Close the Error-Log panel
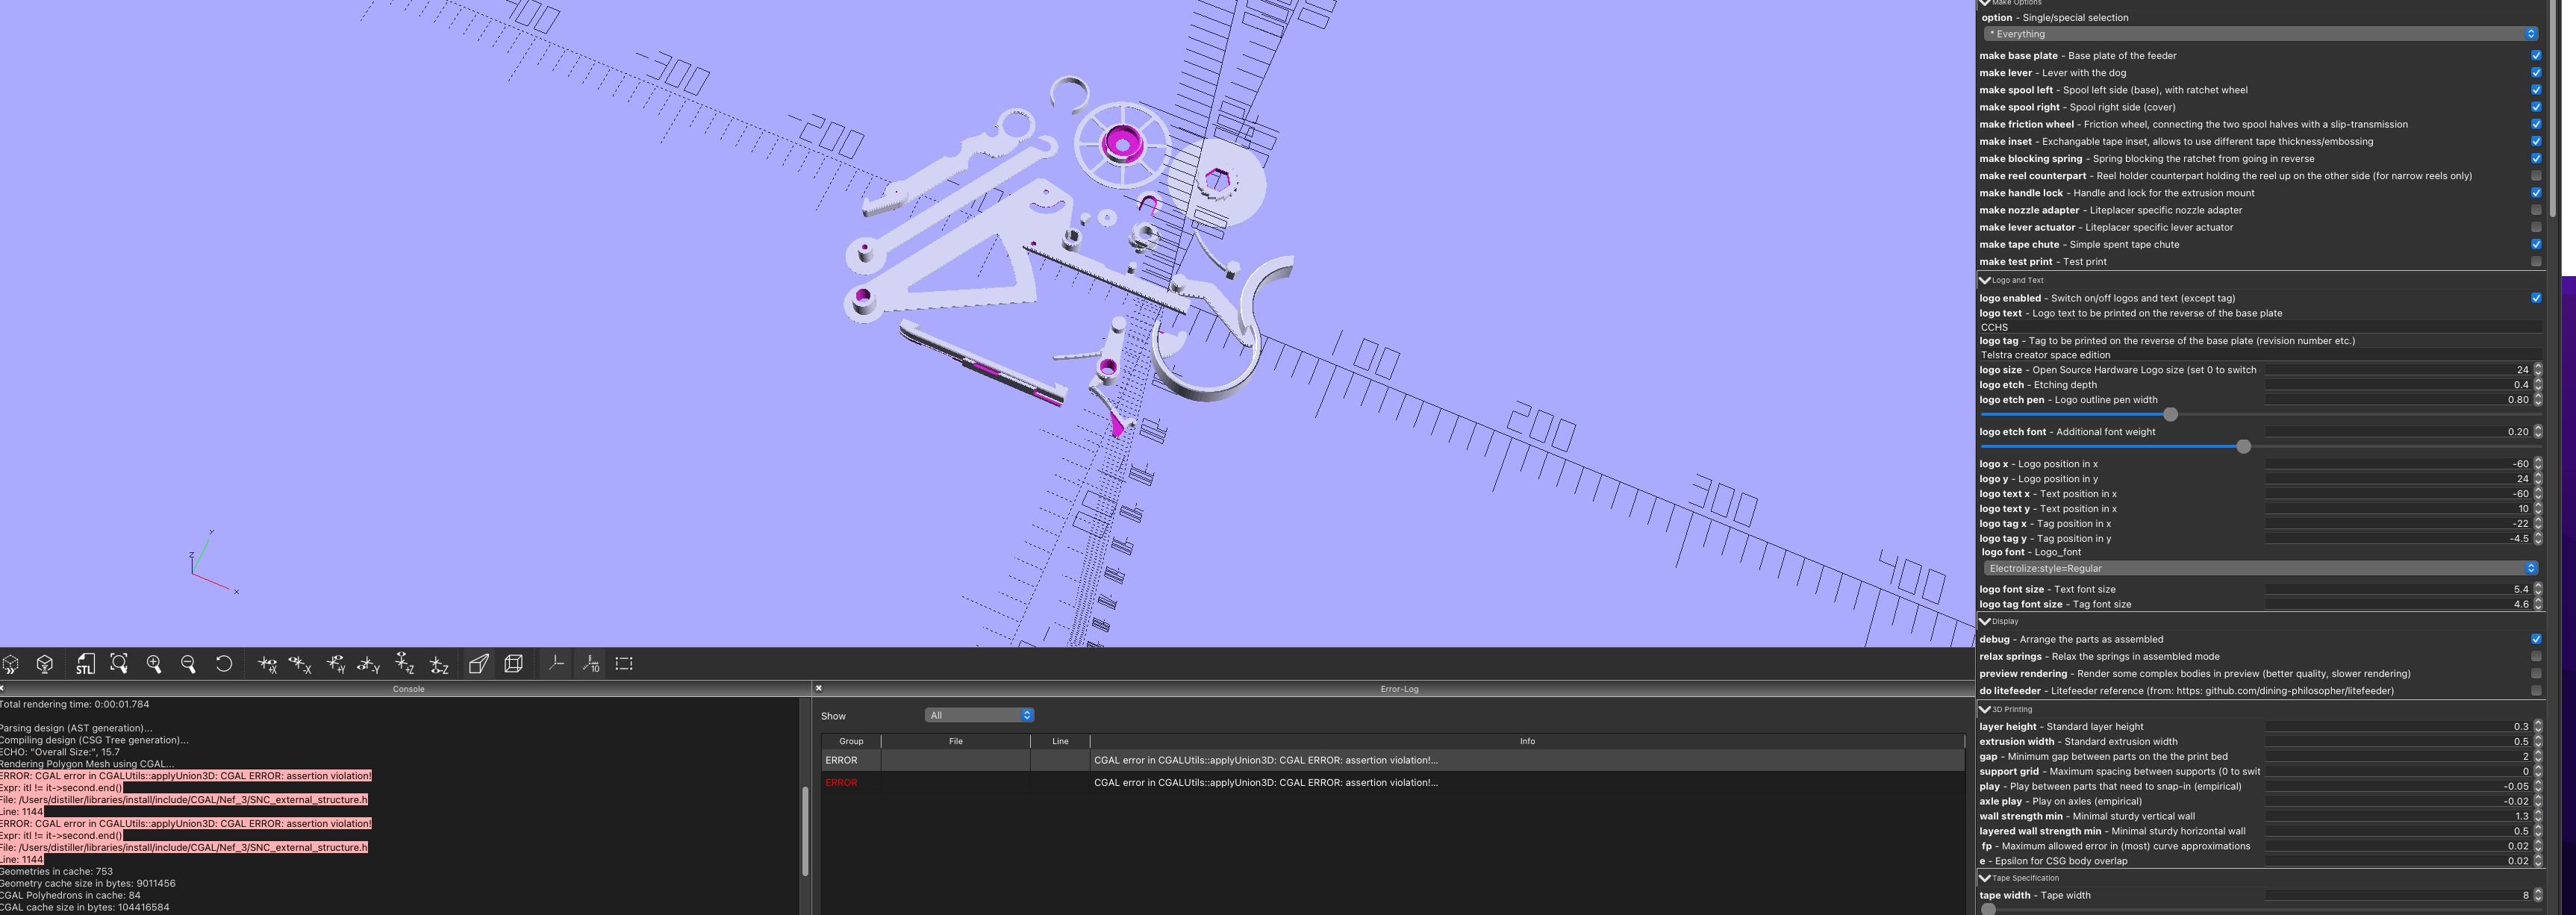 tap(818, 688)
